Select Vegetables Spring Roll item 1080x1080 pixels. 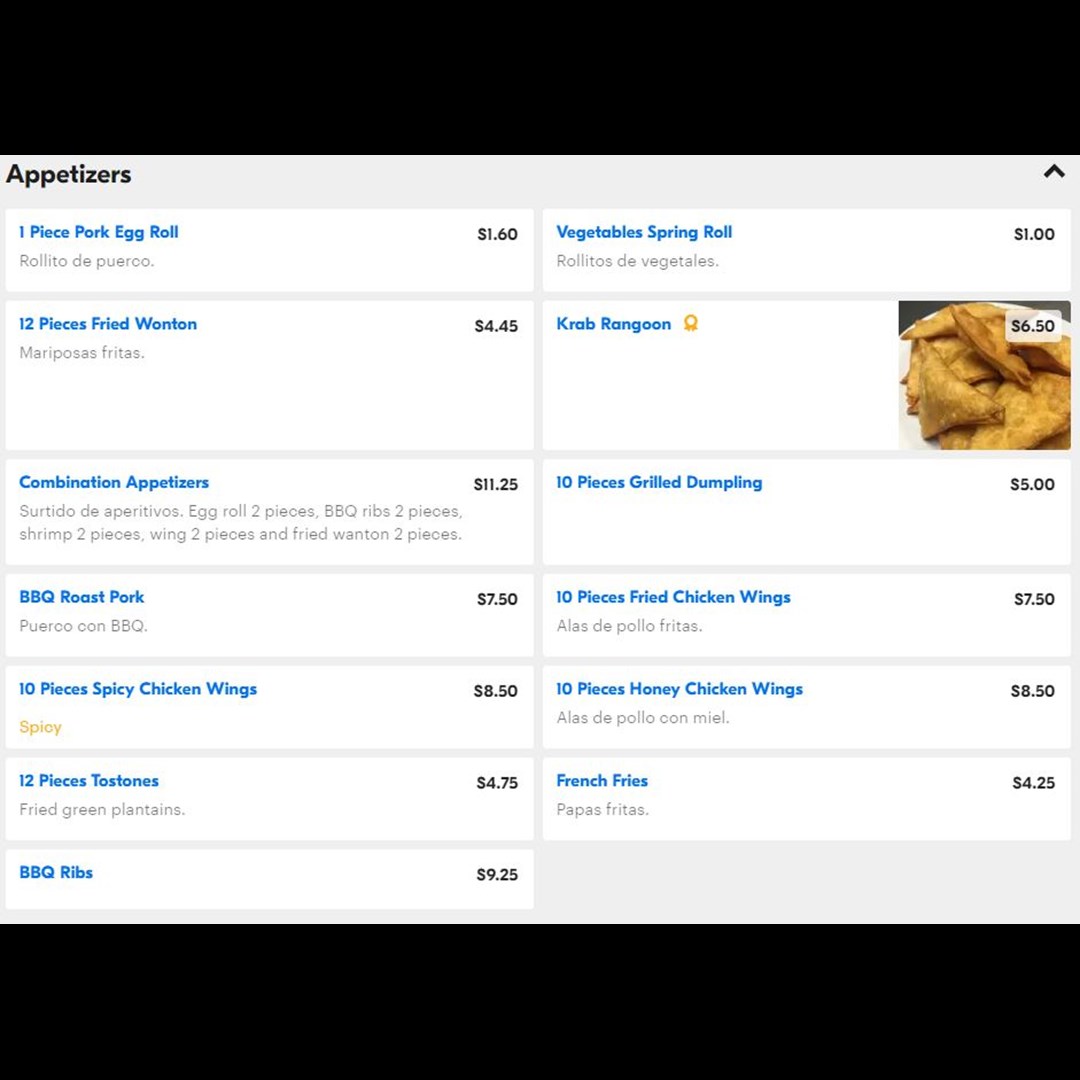[806, 250]
